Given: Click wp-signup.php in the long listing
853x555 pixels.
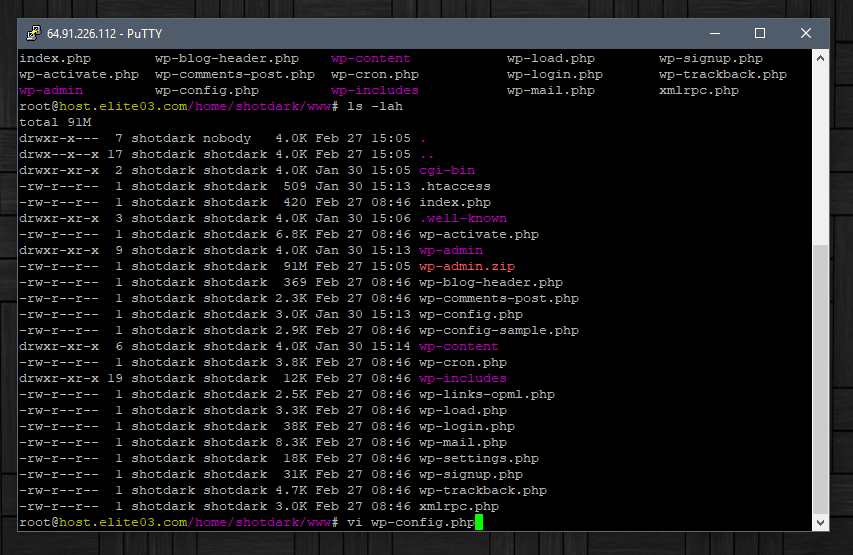Looking at the screenshot, I should (471, 474).
